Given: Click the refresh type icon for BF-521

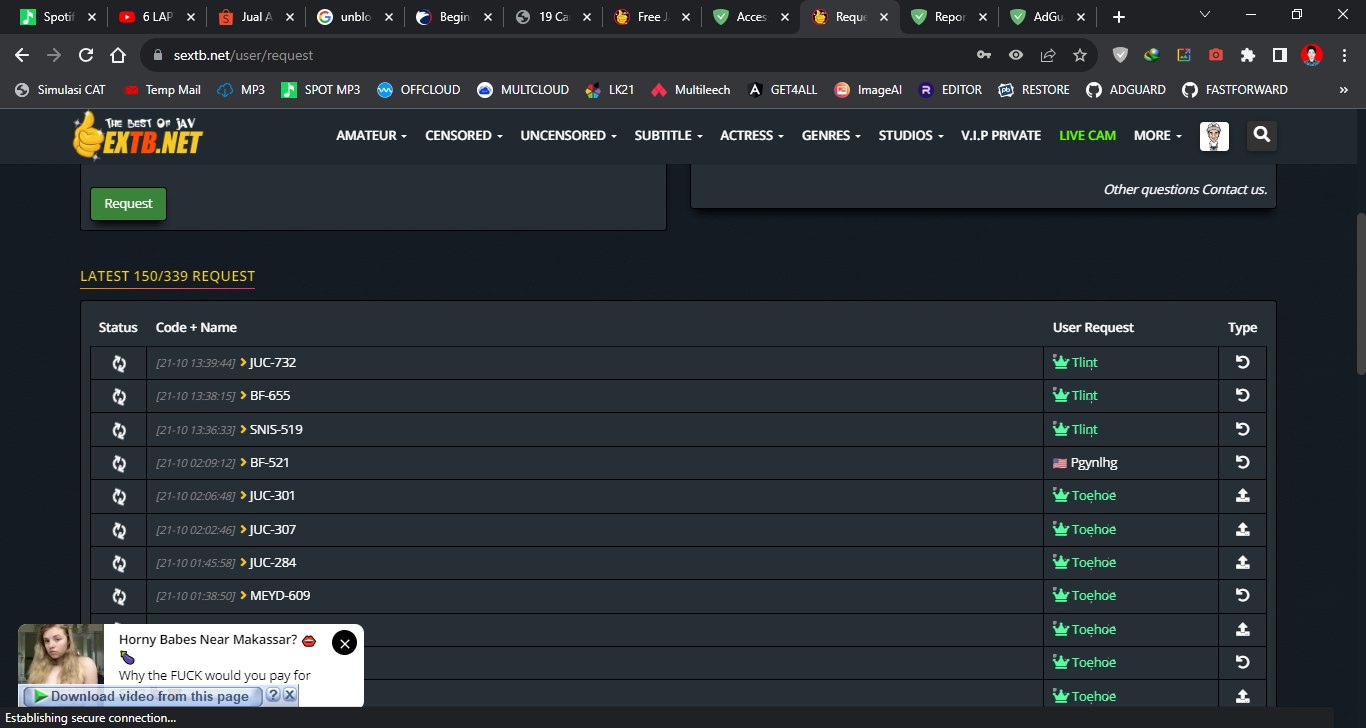Looking at the screenshot, I should [1242, 463].
